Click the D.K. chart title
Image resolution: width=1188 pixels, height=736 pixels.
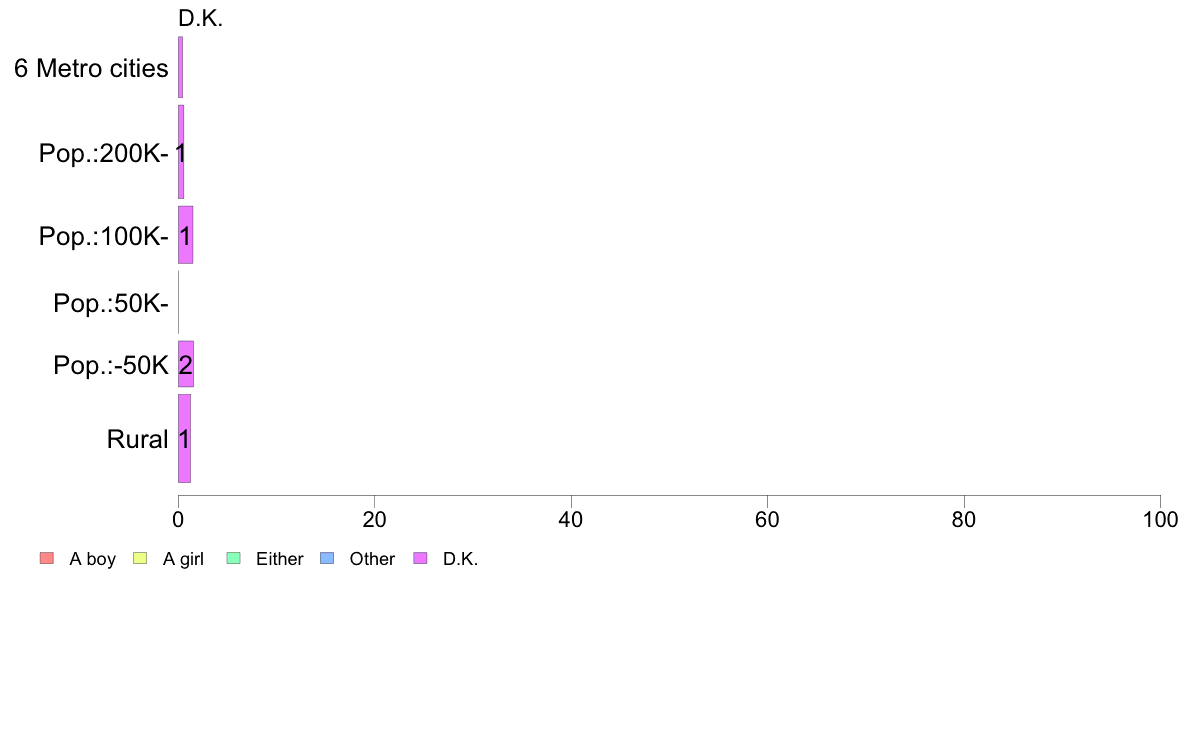click(x=200, y=18)
